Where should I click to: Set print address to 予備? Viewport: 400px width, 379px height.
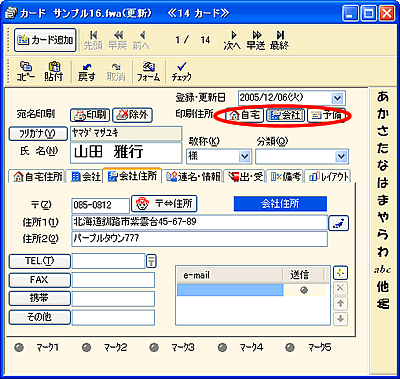(326, 115)
